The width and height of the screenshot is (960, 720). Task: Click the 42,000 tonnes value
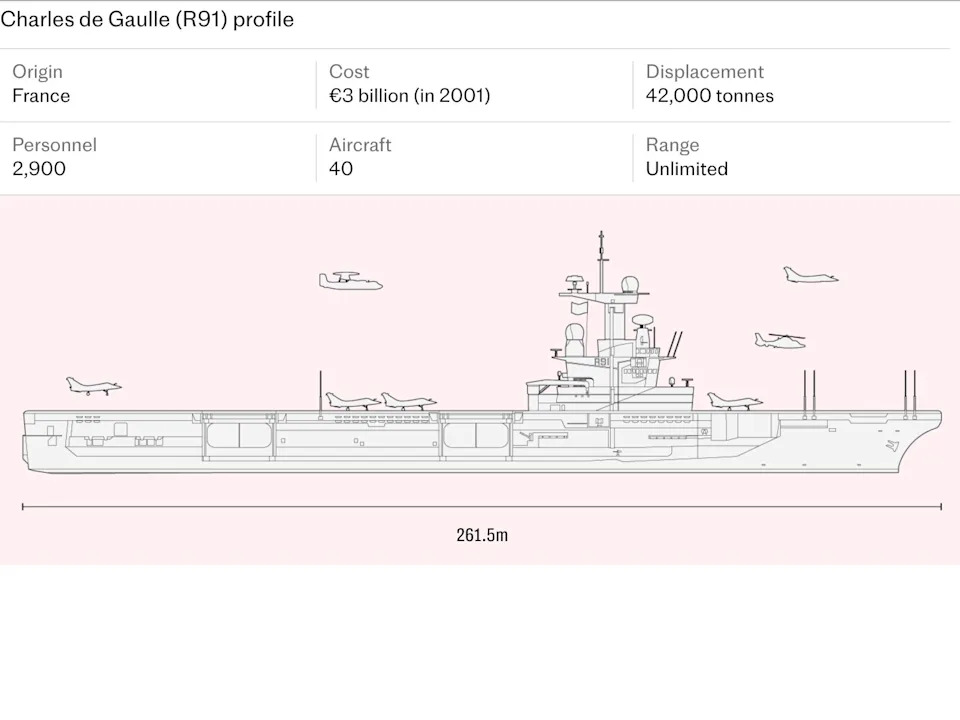coord(710,96)
